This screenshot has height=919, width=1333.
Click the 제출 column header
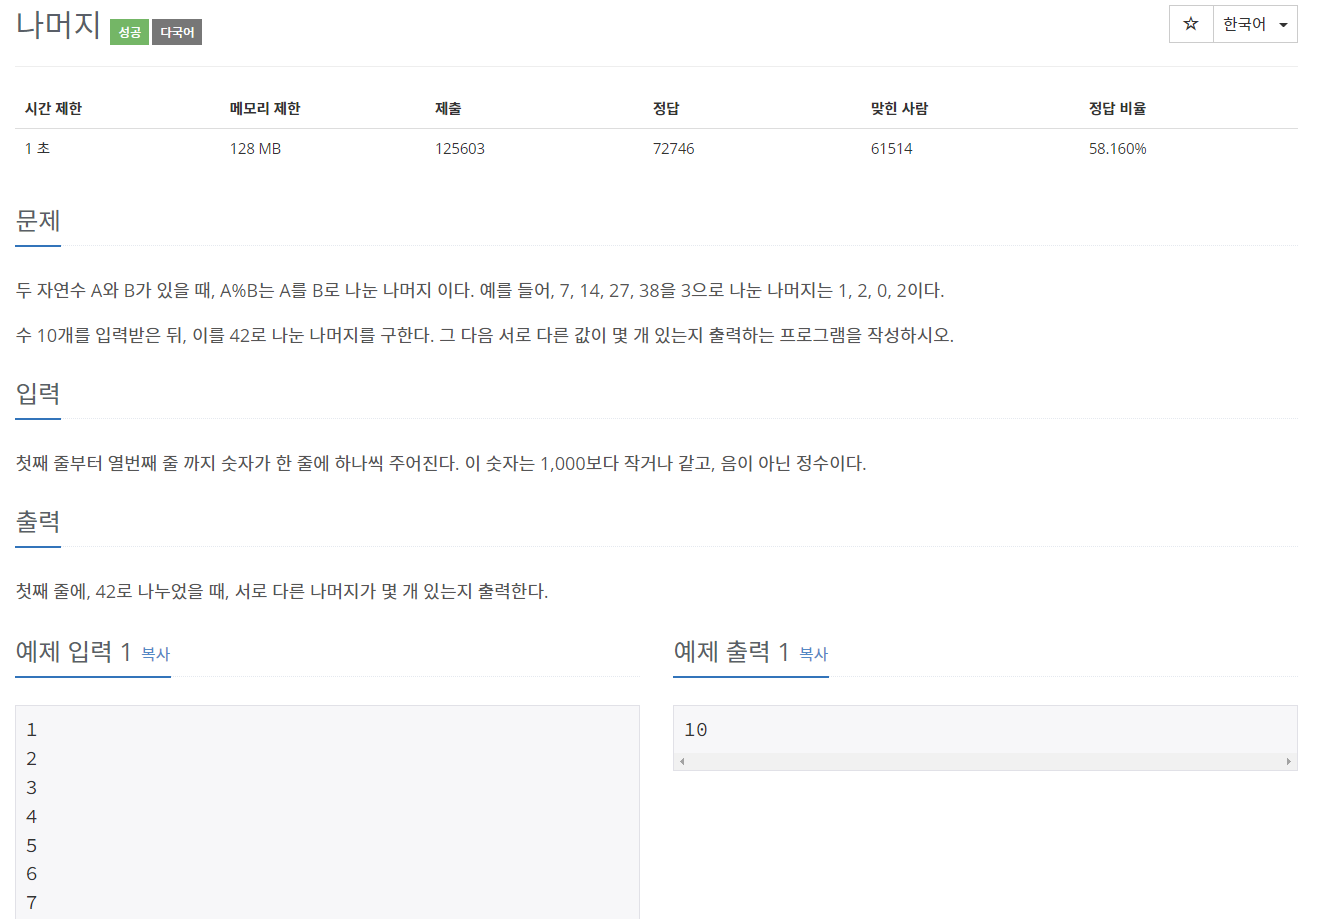click(448, 108)
